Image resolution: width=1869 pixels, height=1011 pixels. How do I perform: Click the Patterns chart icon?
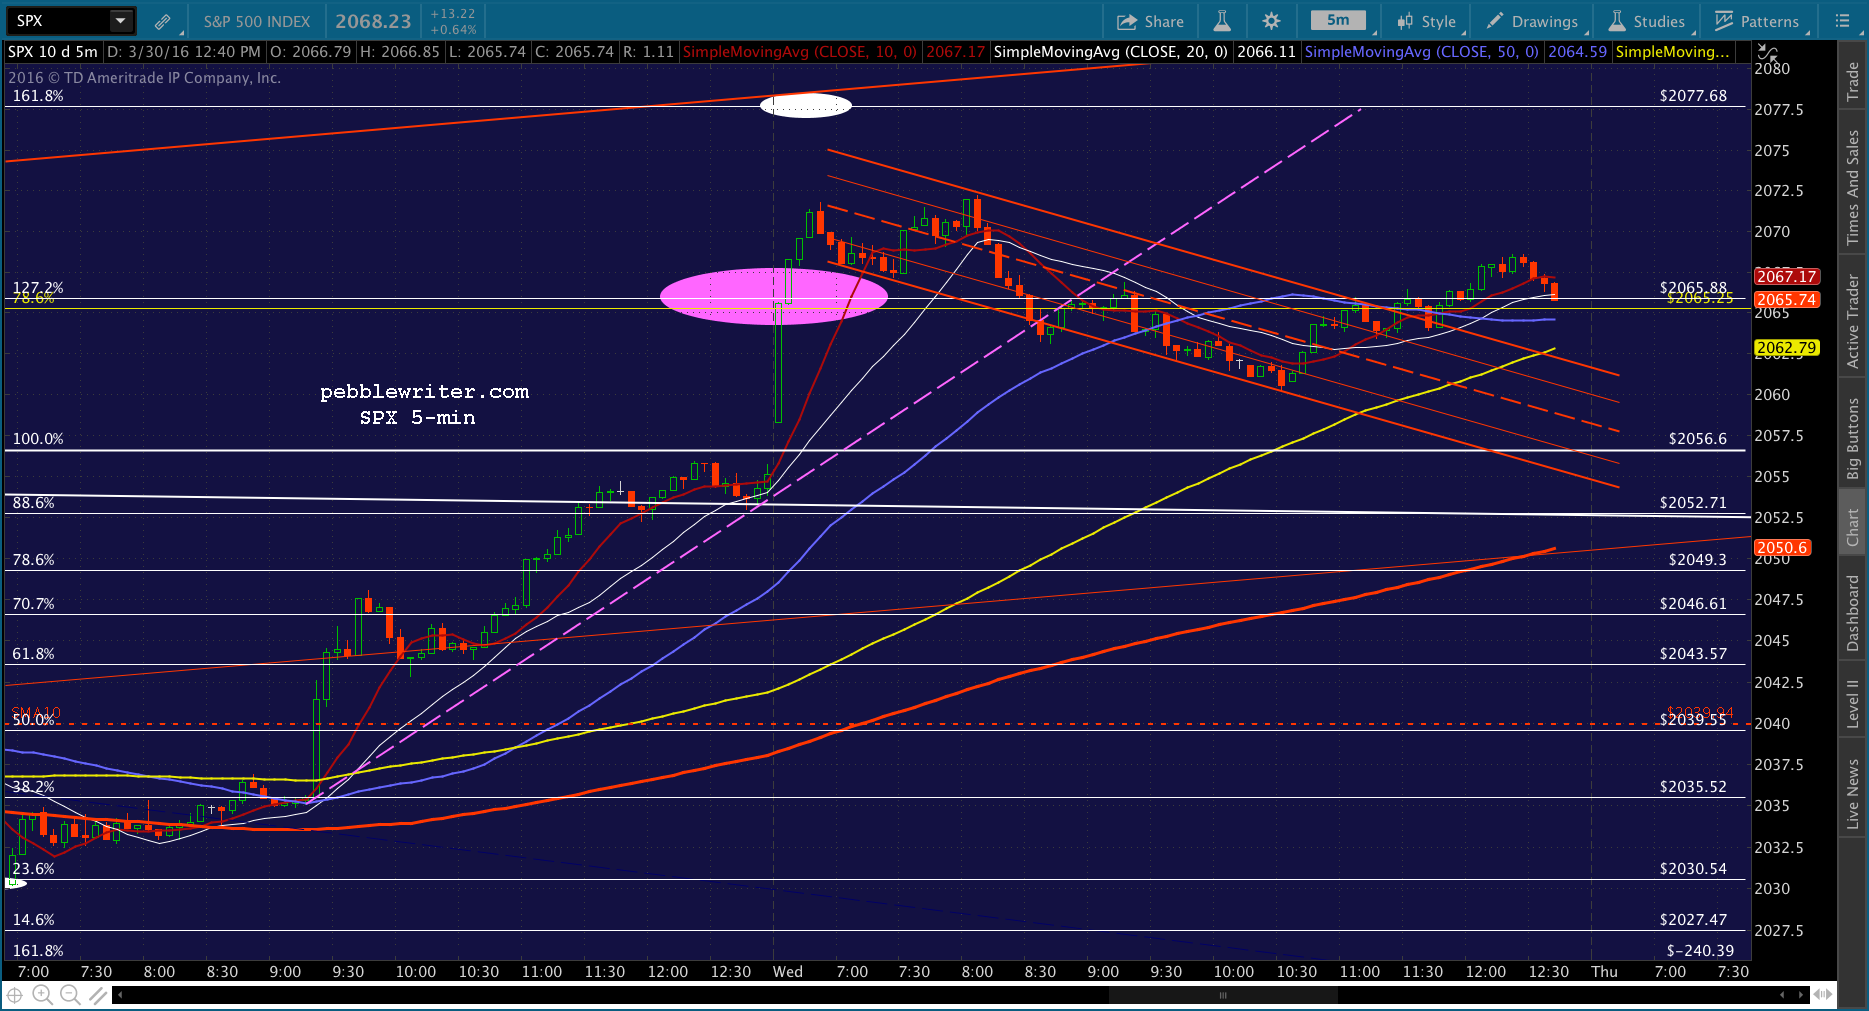[1724, 21]
